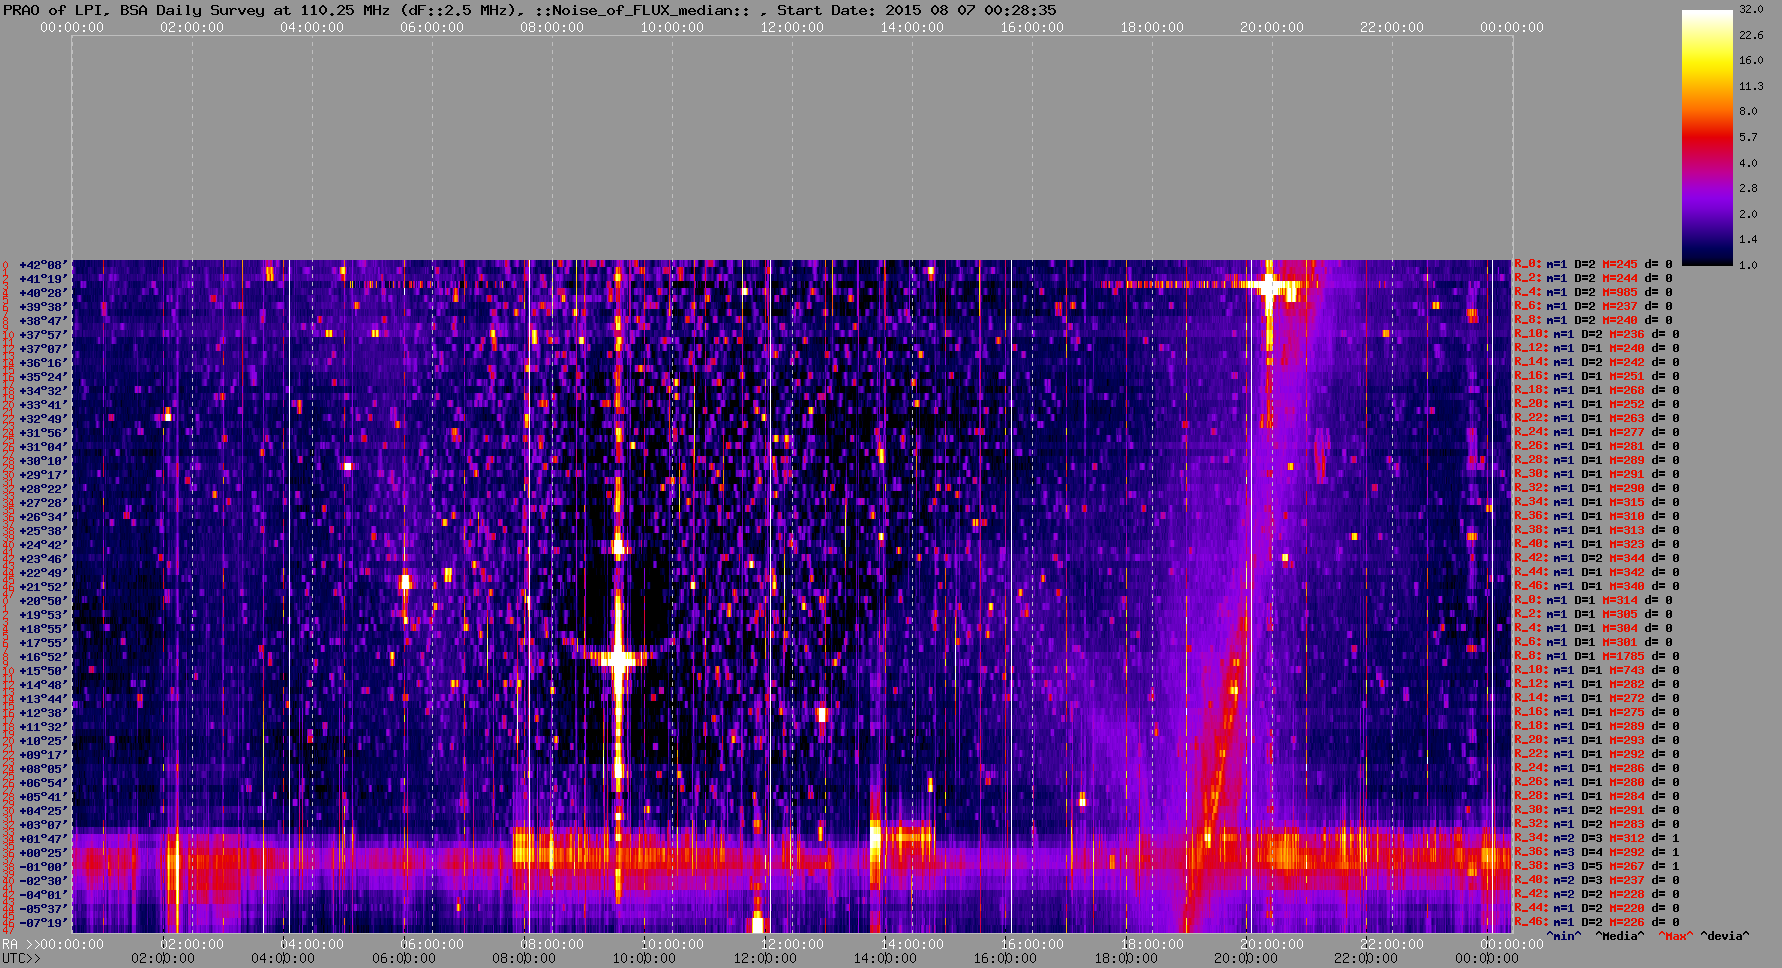Click the plot title starting 'PRAO of LPI'

(x=529, y=10)
